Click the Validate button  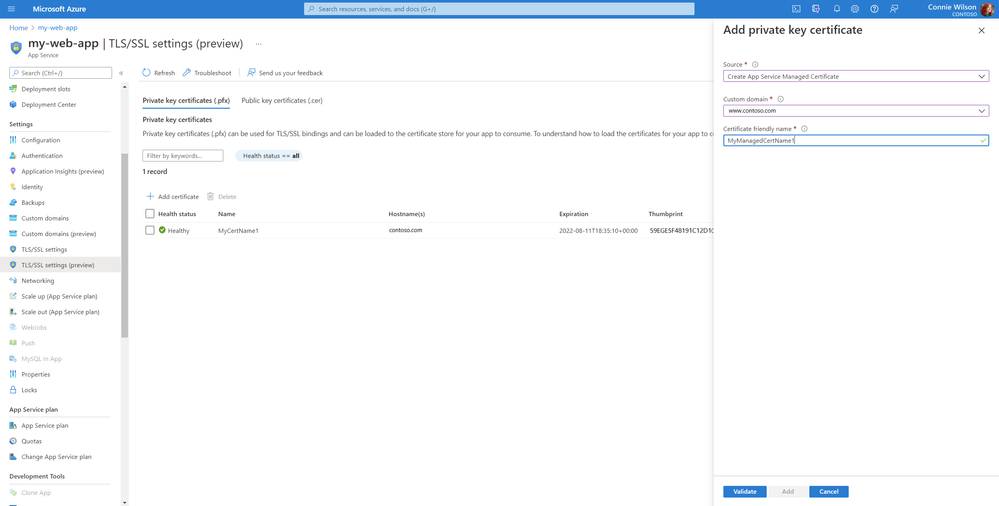(745, 492)
